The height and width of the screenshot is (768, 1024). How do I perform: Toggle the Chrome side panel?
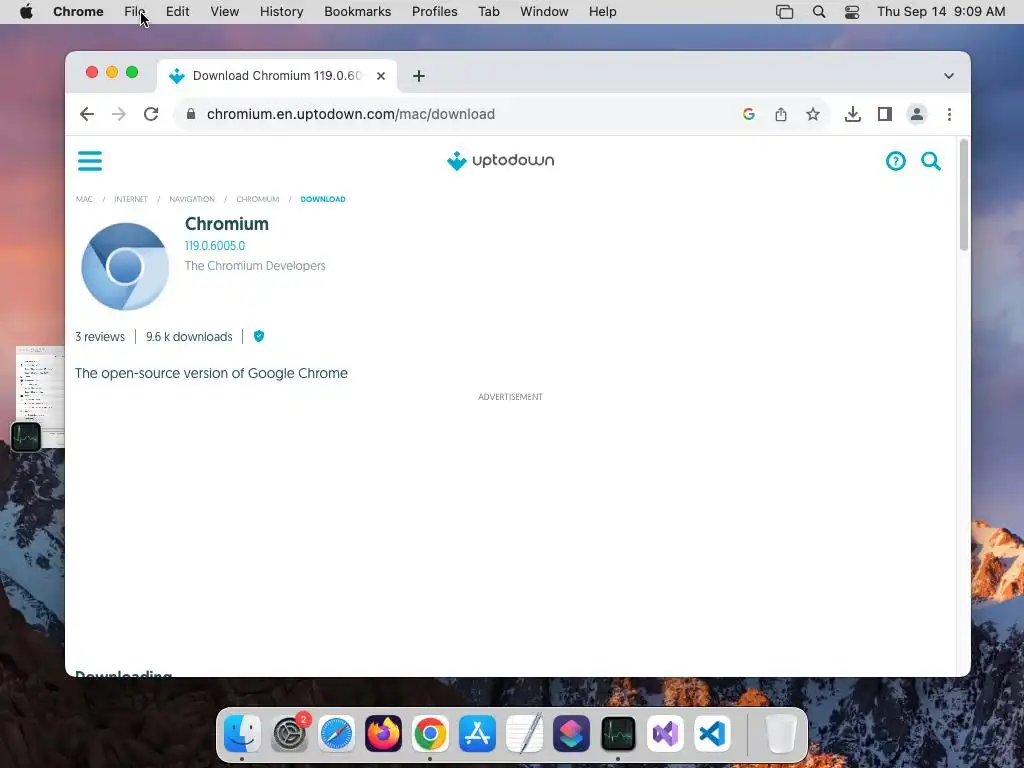(x=884, y=114)
